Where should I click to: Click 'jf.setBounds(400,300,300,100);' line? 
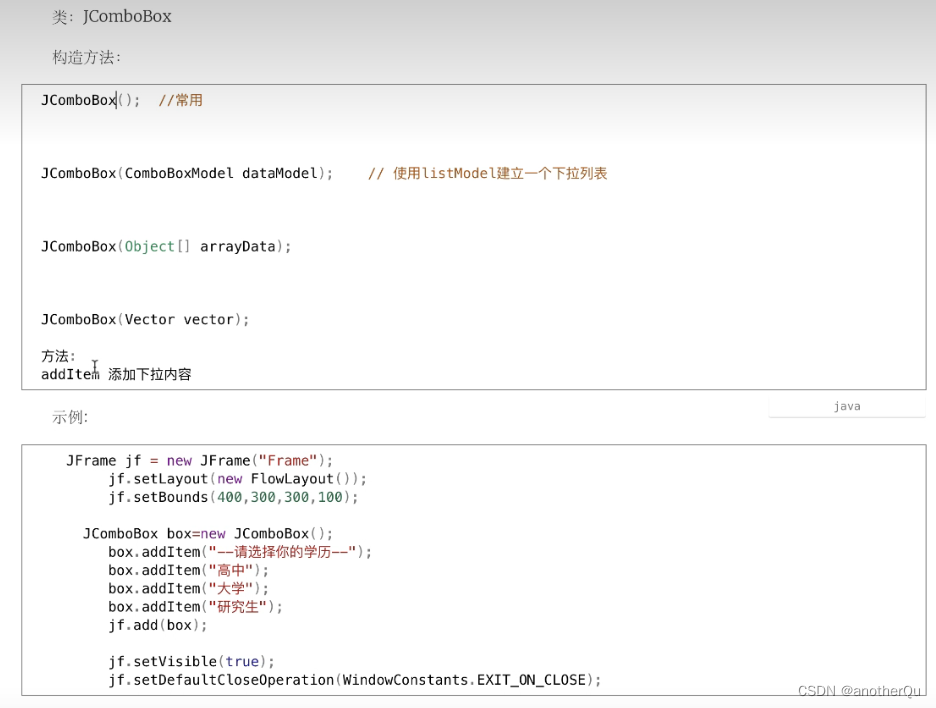tap(233, 497)
